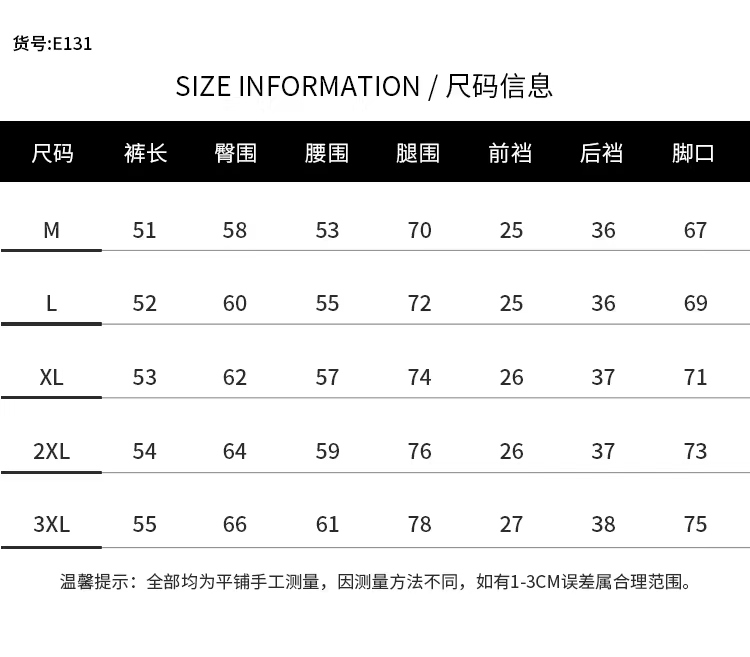Screen dimensions: 750x657
Task: Click the 臀围 value 58 for size M
Action: (235, 230)
